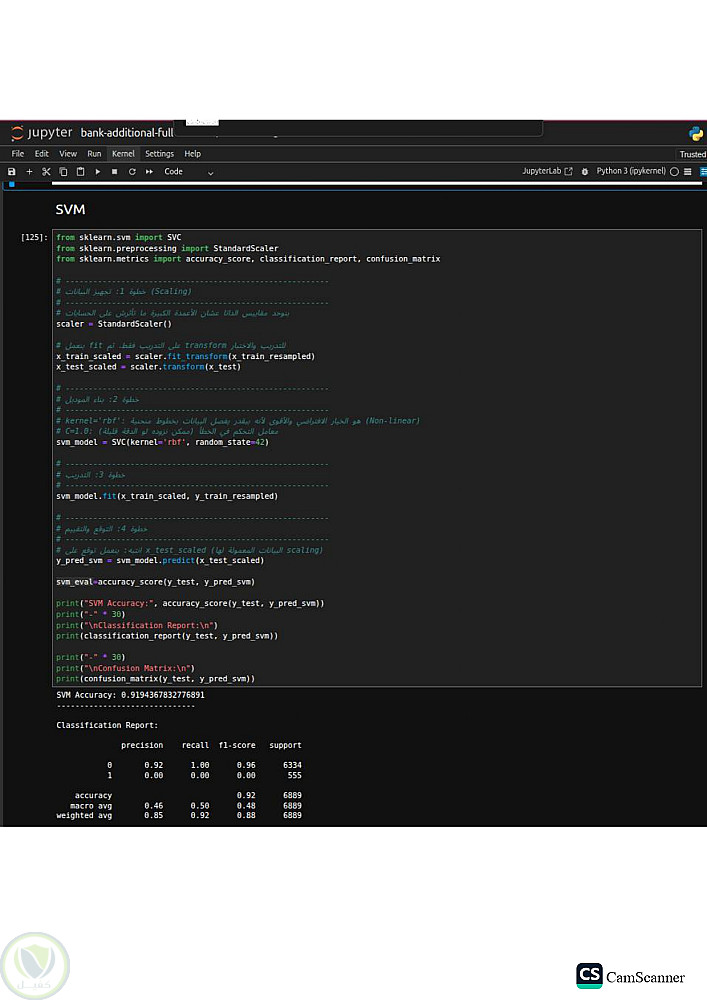Interrupt the kernel with the stop icon

pos(115,172)
